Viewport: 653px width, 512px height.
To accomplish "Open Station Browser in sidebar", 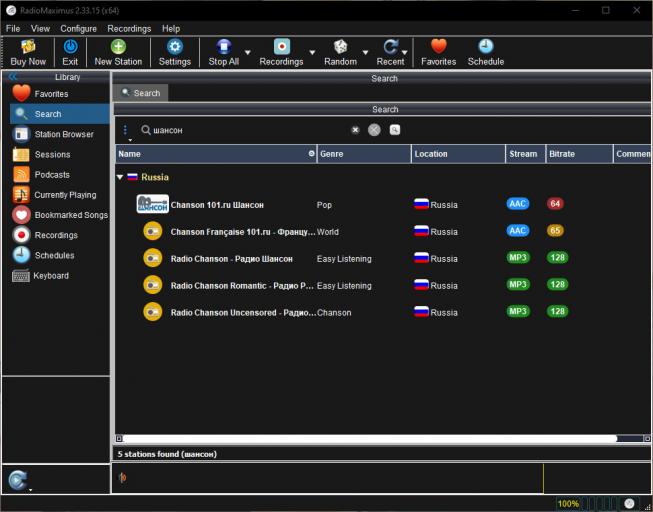I will (x=60, y=134).
